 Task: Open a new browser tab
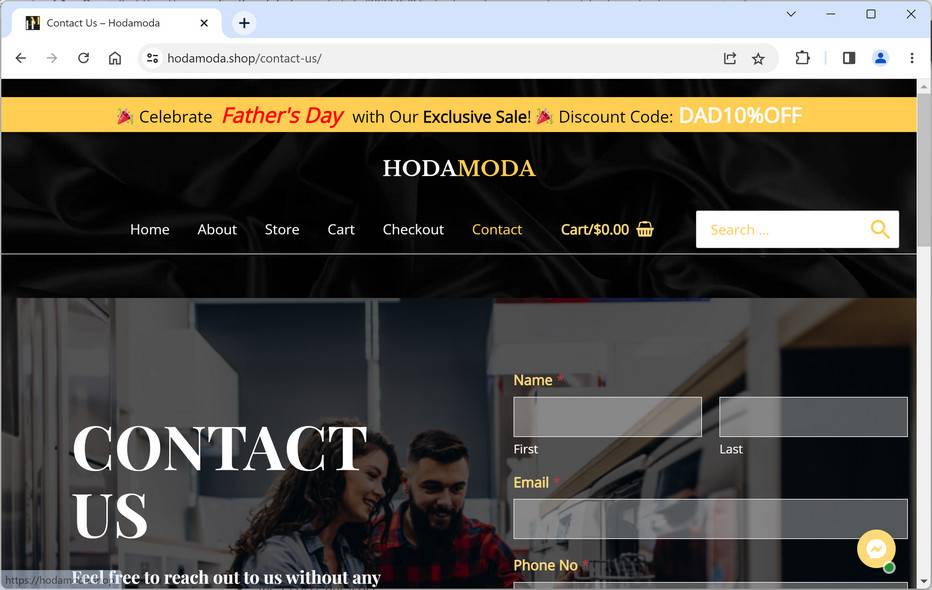coord(244,23)
